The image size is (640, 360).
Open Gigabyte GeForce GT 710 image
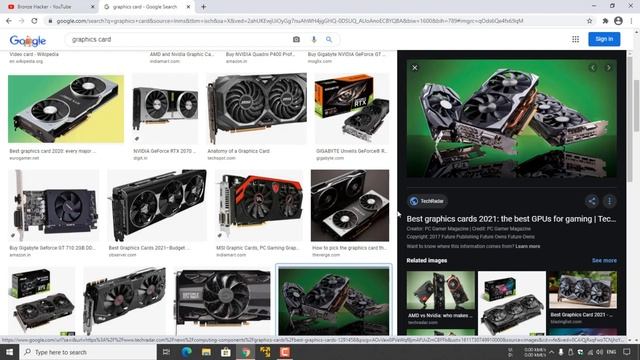(53, 205)
